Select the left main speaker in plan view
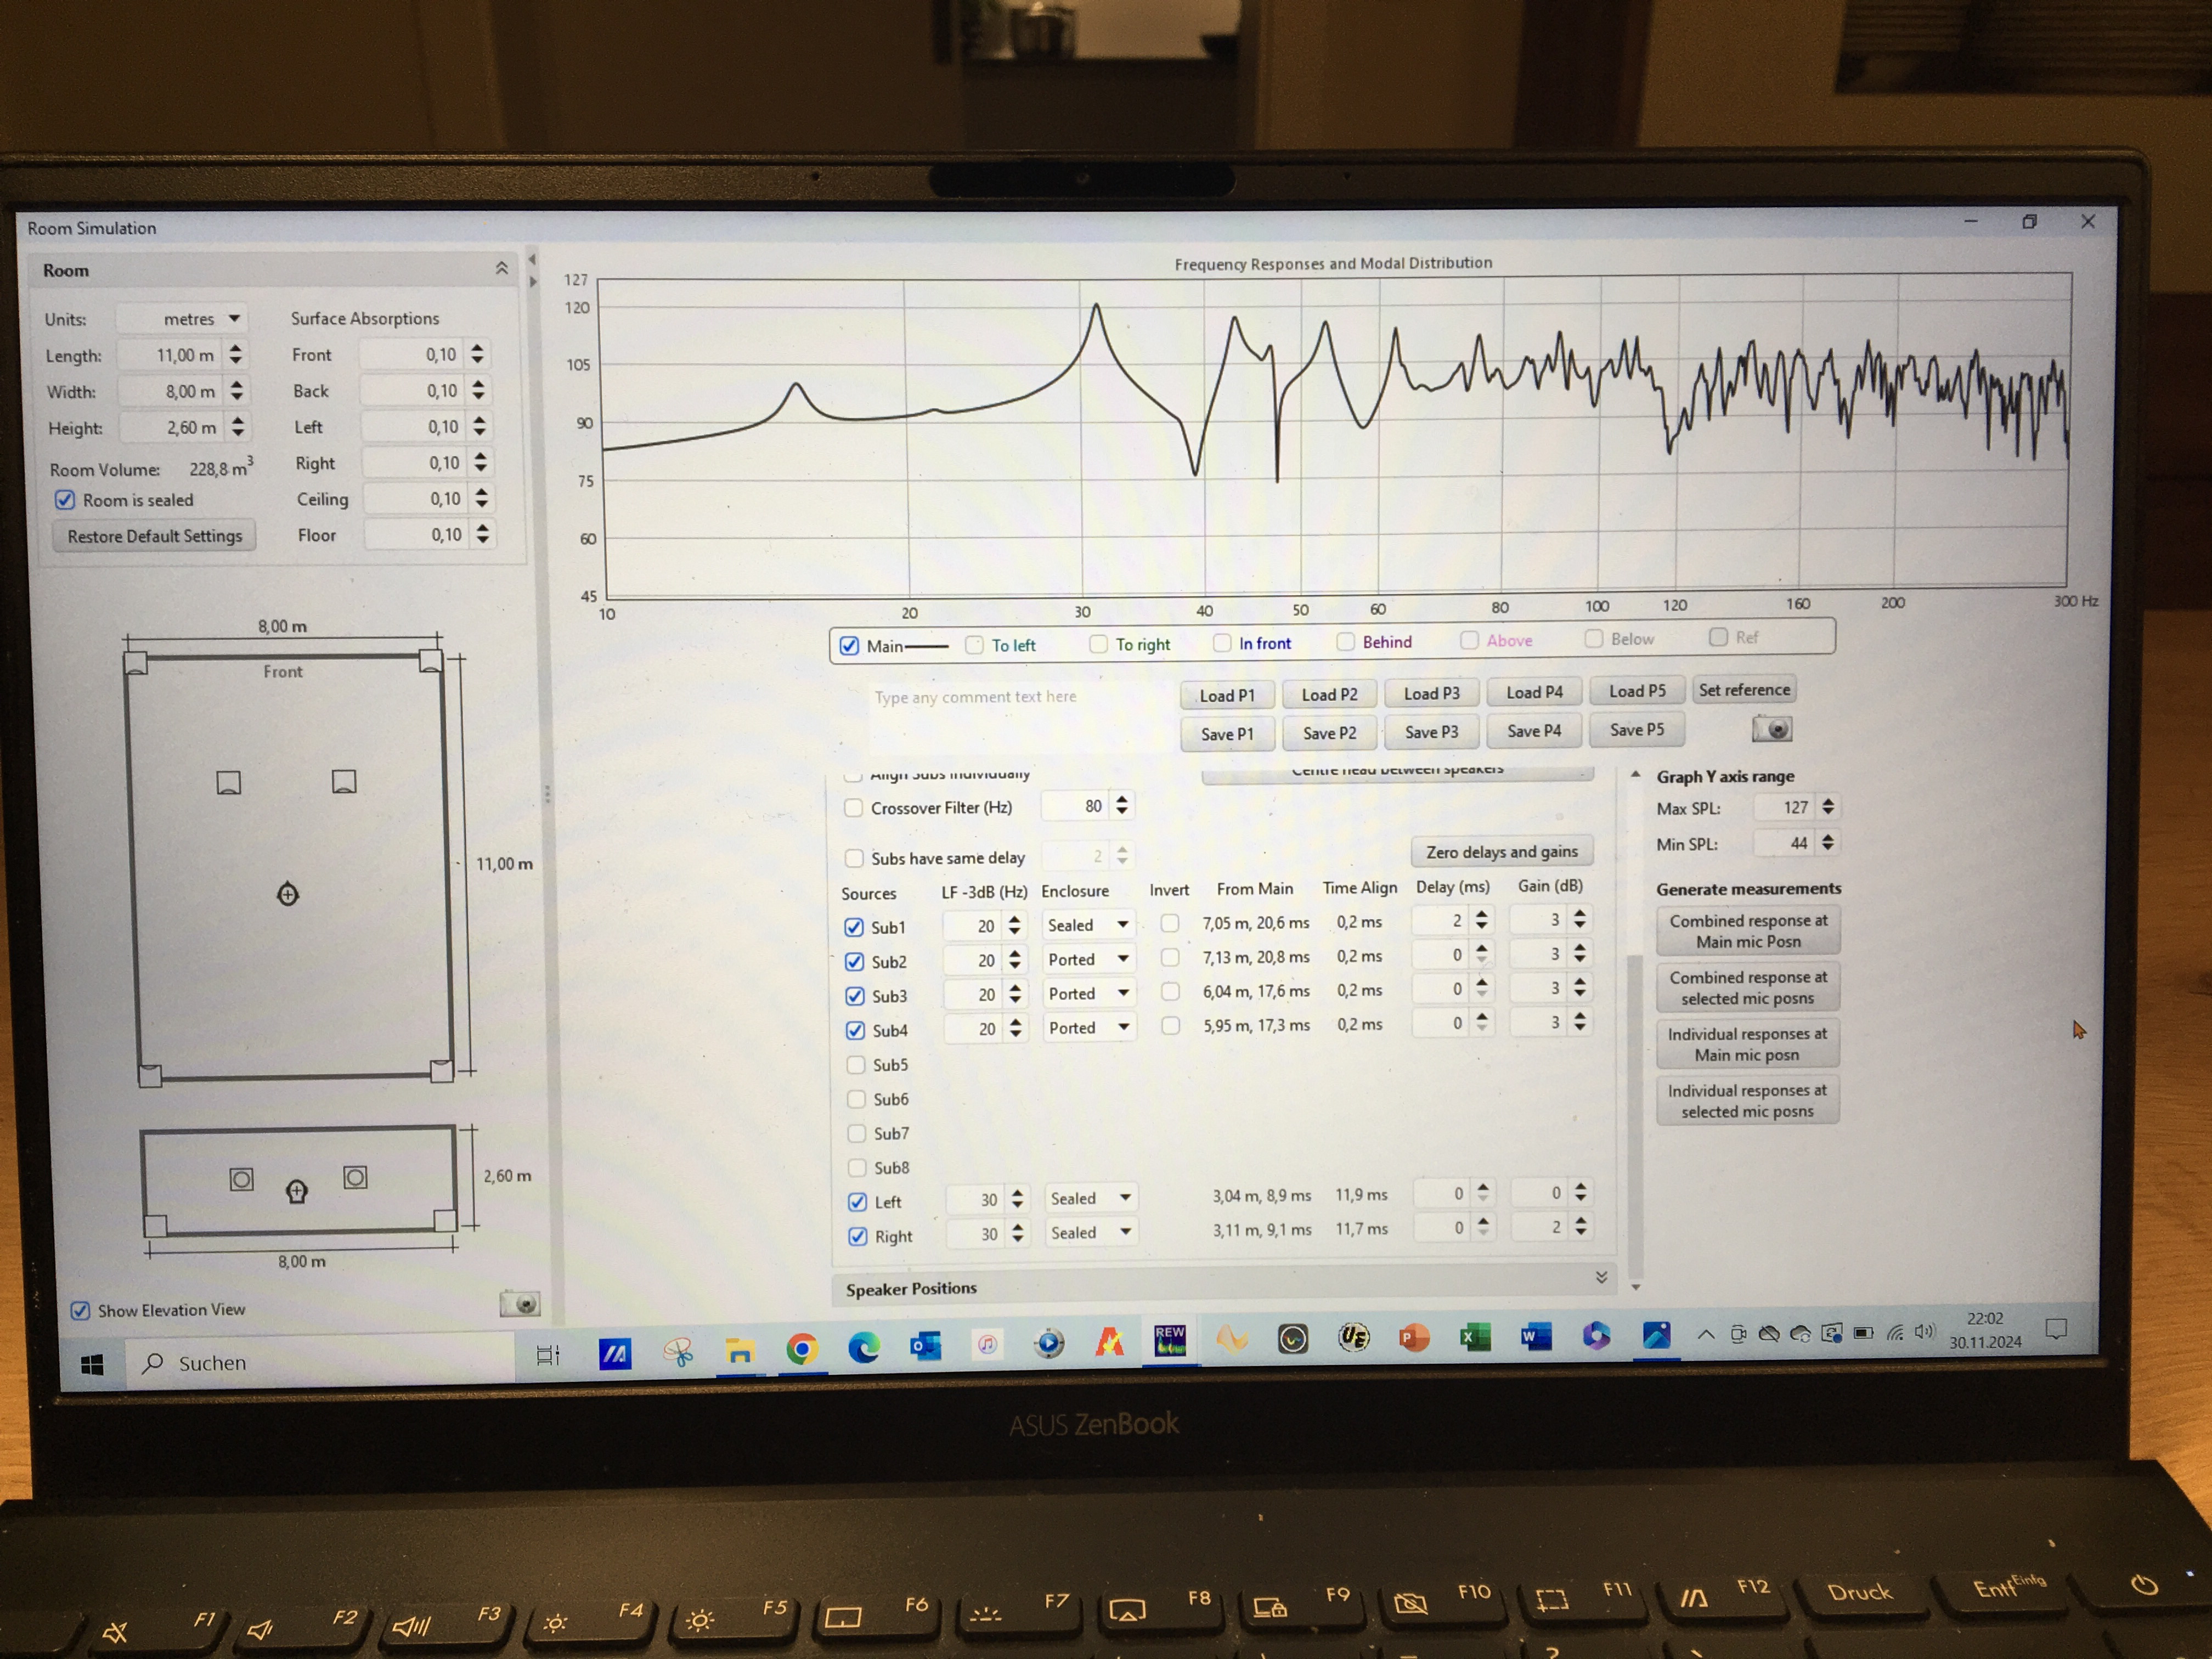The height and width of the screenshot is (1659, 2212). [x=229, y=782]
